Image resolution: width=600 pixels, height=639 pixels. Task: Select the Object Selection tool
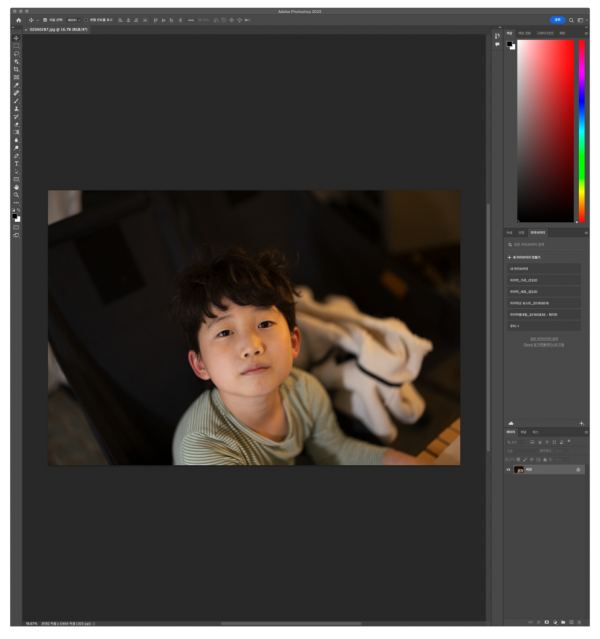16,62
